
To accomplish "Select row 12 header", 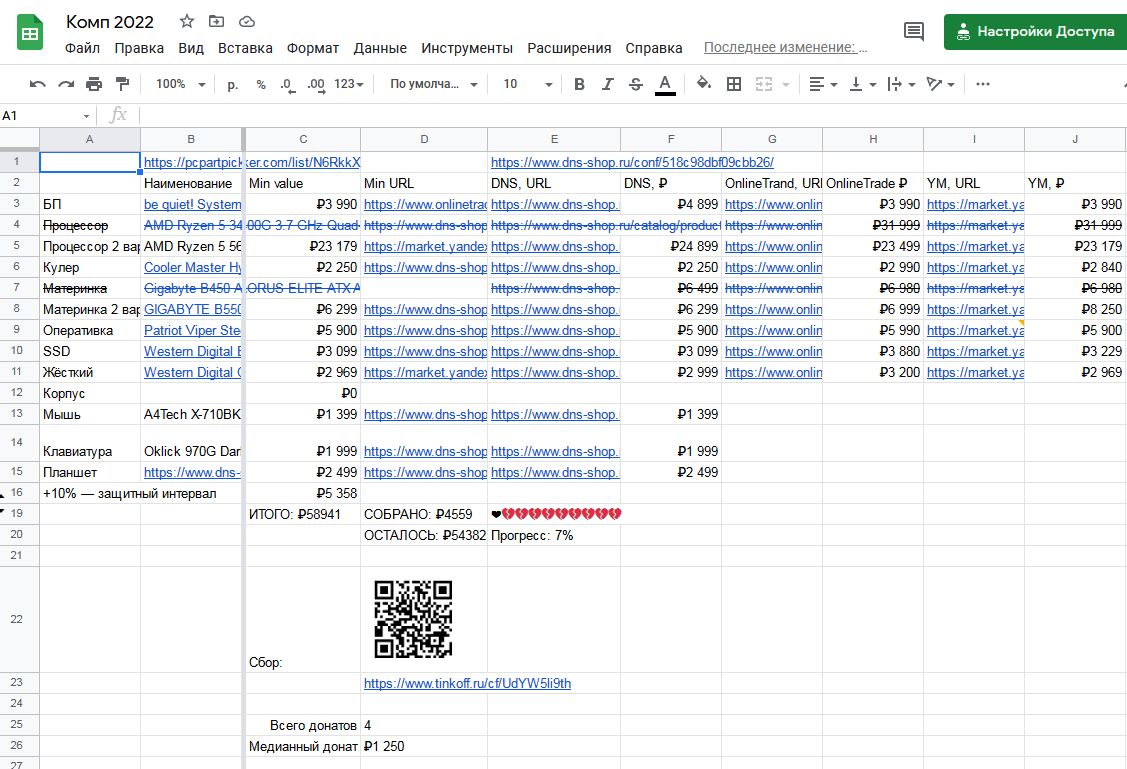I will click(x=19, y=393).
